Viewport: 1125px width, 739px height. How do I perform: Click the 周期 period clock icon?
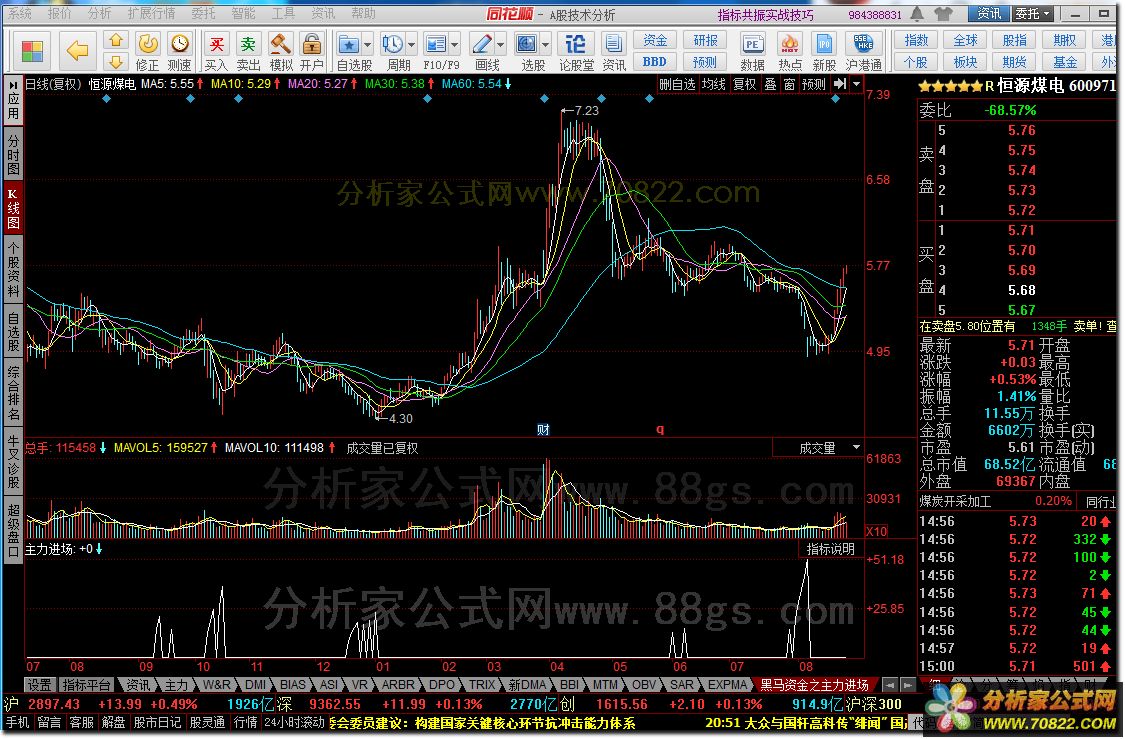[392, 45]
